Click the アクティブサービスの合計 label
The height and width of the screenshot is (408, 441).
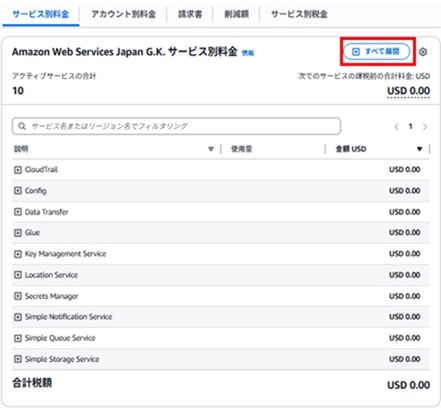54,76
